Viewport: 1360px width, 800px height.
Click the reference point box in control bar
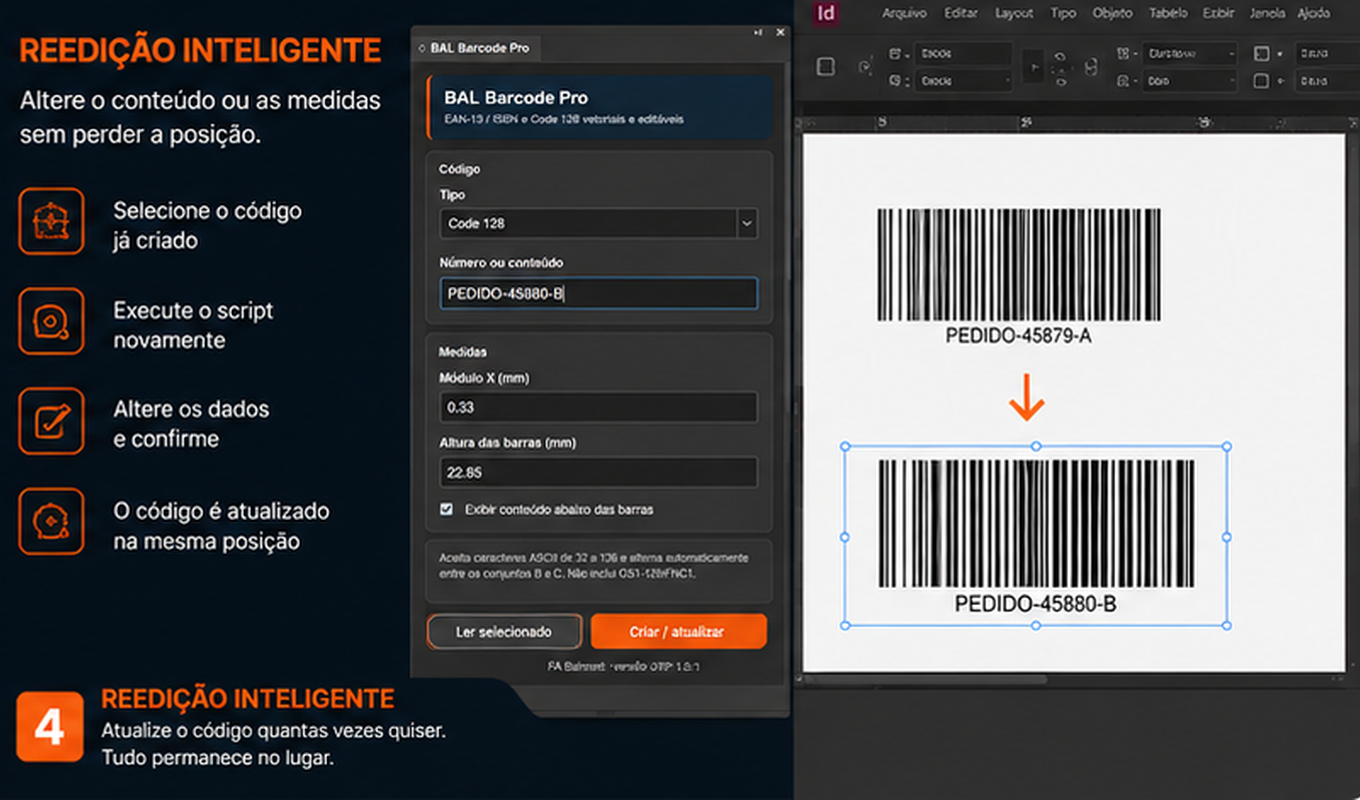[1034, 67]
